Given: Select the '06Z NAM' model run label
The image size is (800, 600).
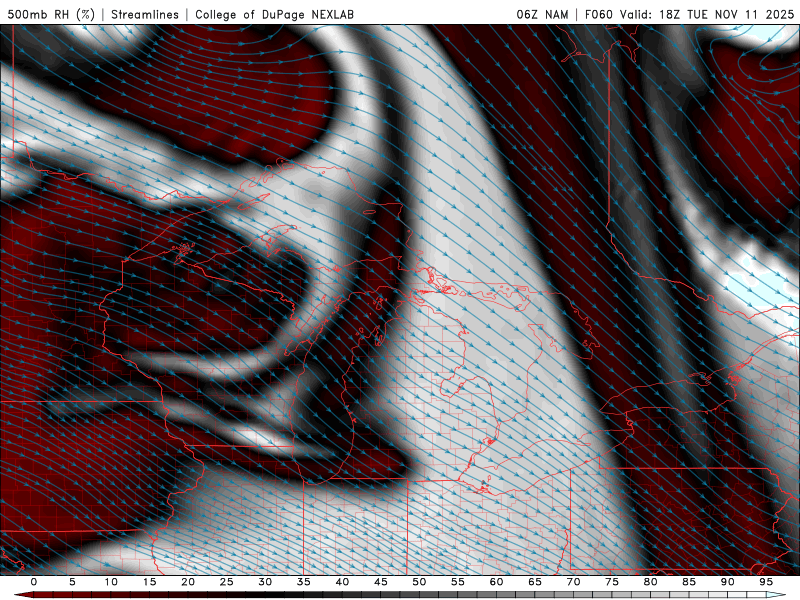Looking at the screenshot, I should point(542,14).
